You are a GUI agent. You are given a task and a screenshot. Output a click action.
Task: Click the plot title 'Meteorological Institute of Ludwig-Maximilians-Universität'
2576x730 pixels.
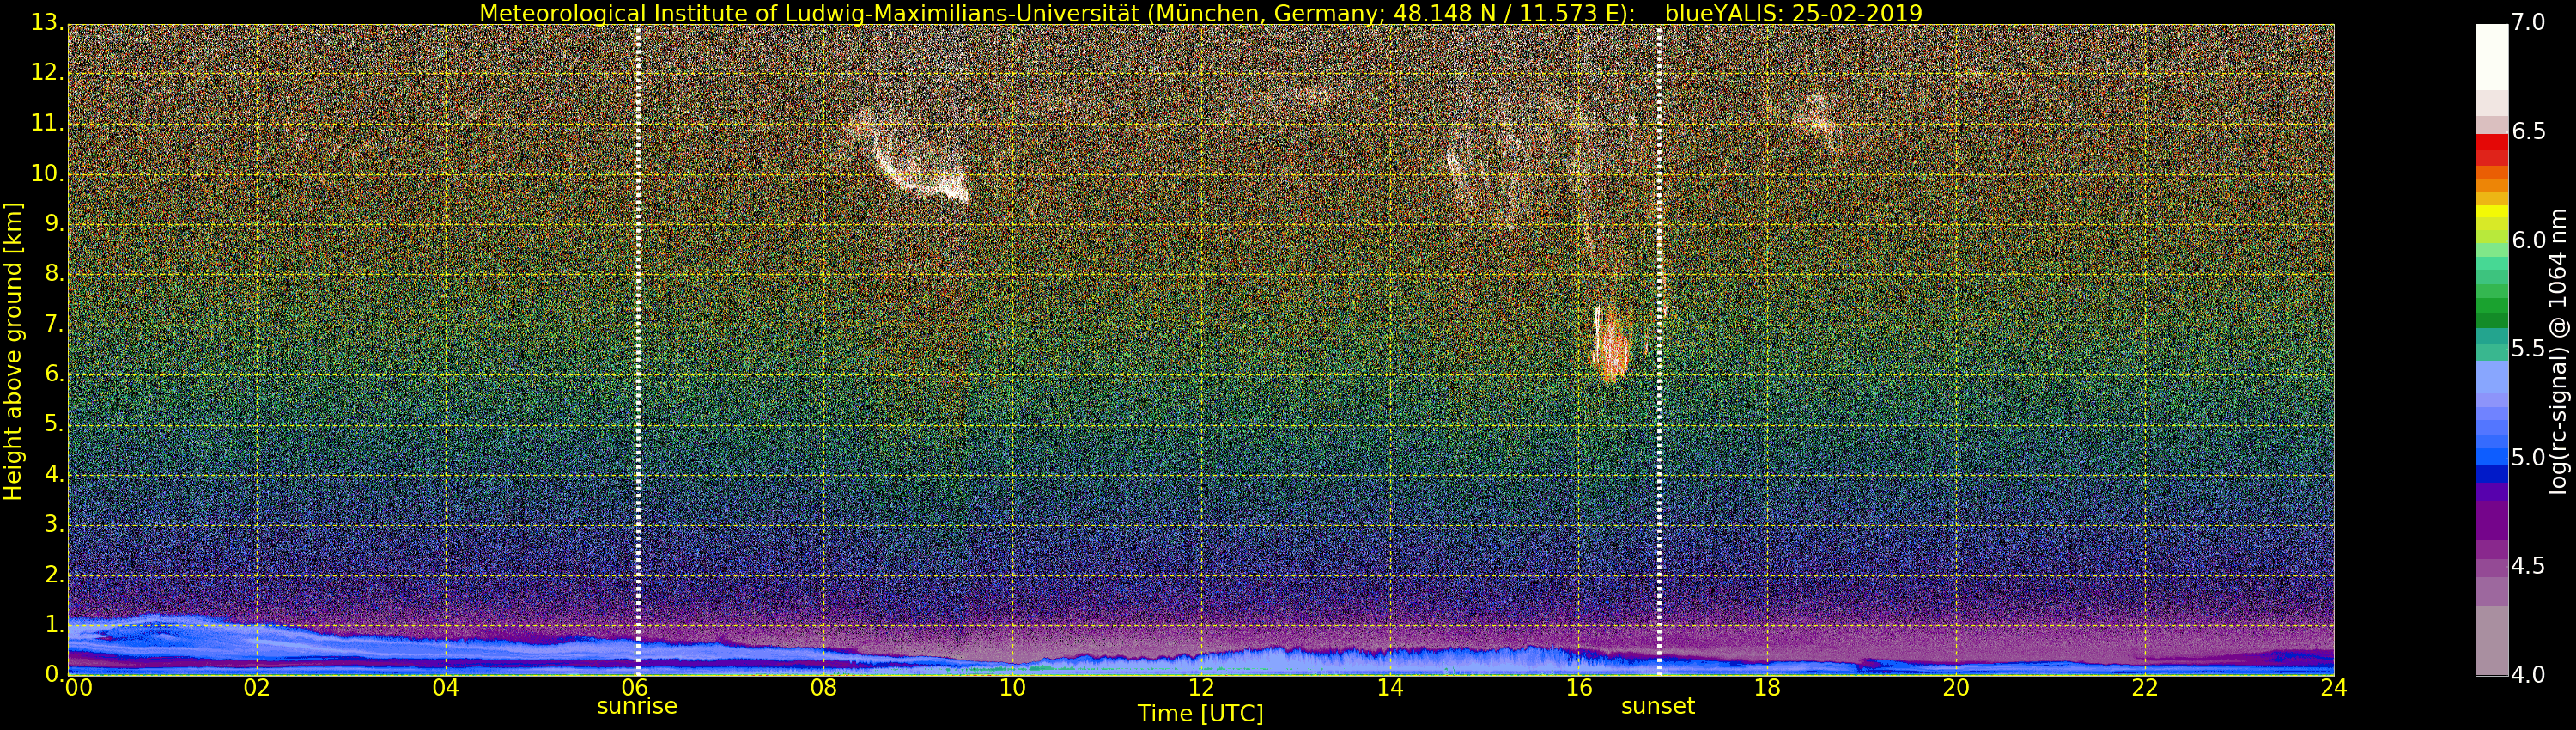point(811,13)
